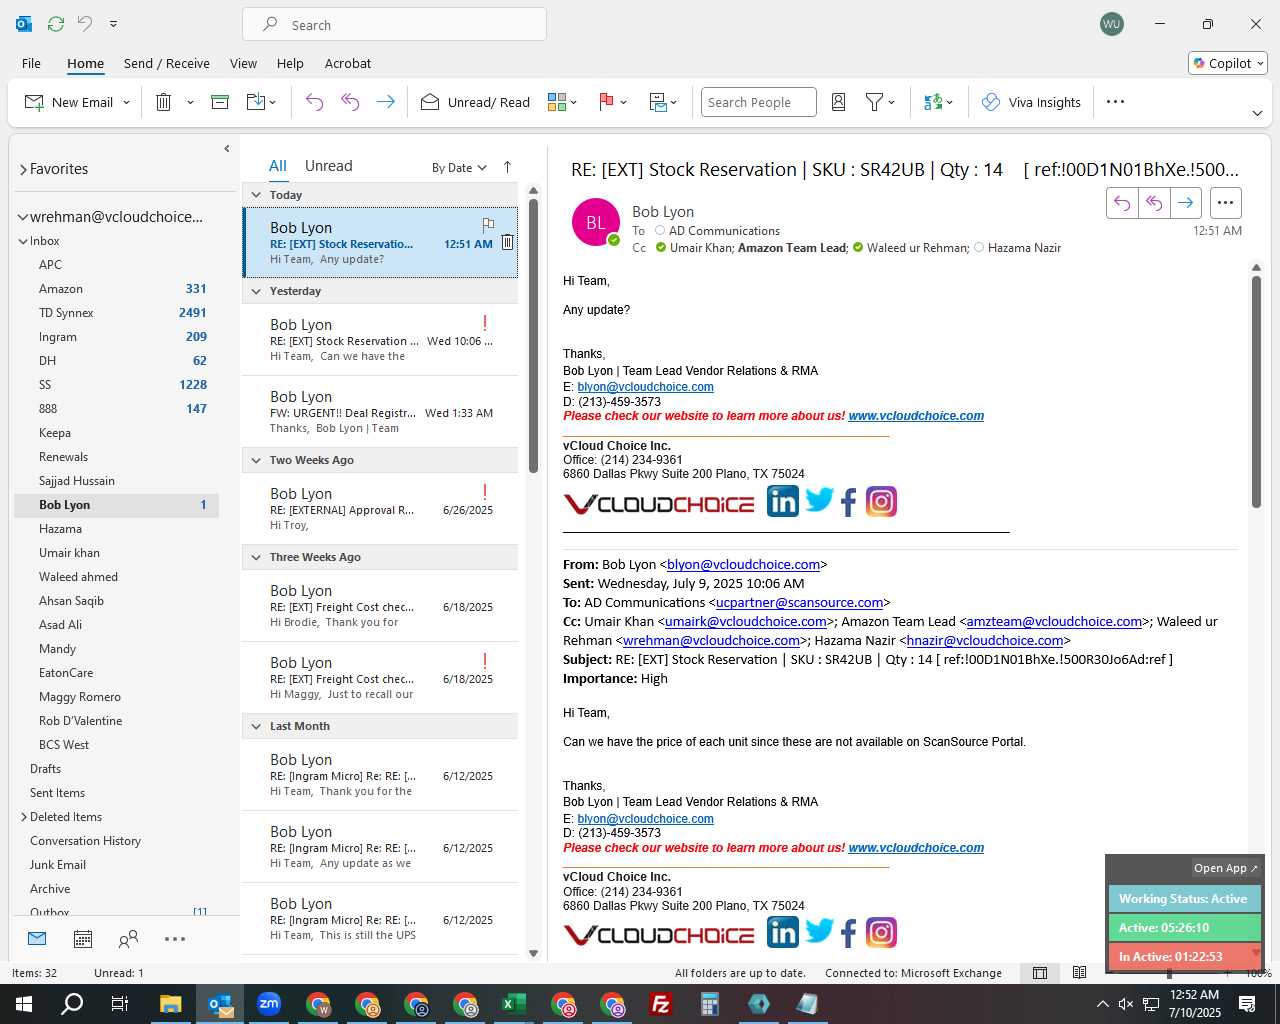Viewport: 1280px width, 1024px height.
Task: Show only Unread messages tab
Action: click(x=328, y=166)
